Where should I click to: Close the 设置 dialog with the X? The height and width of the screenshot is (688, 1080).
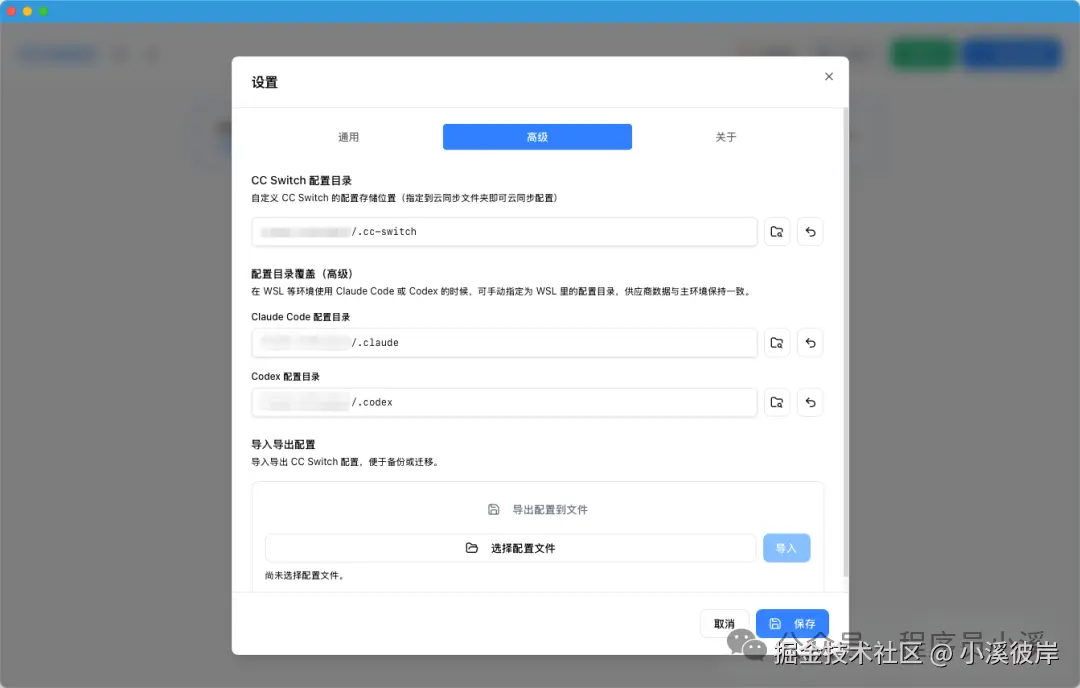click(828, 76)
